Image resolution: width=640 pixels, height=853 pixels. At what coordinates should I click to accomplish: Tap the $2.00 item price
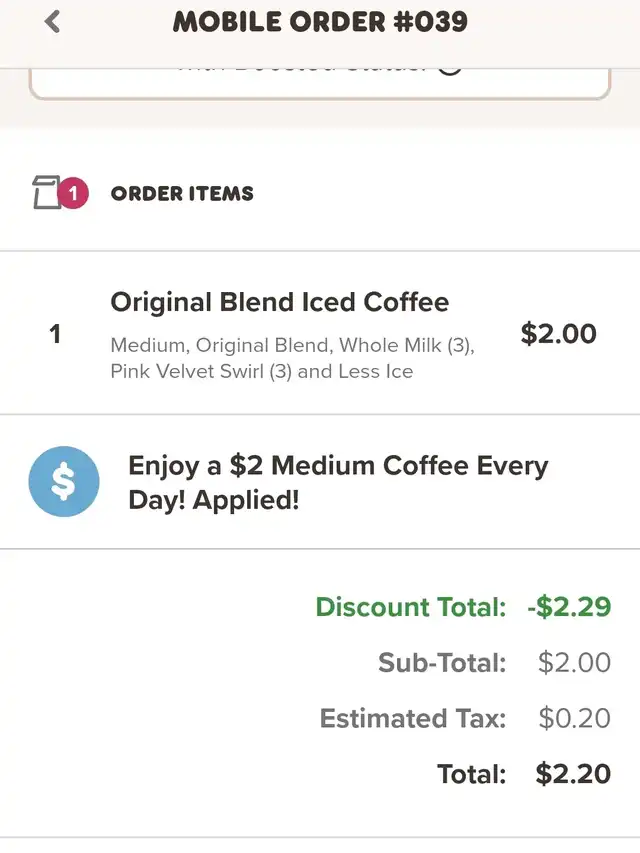pyautogui.click(x=558, y=333)
